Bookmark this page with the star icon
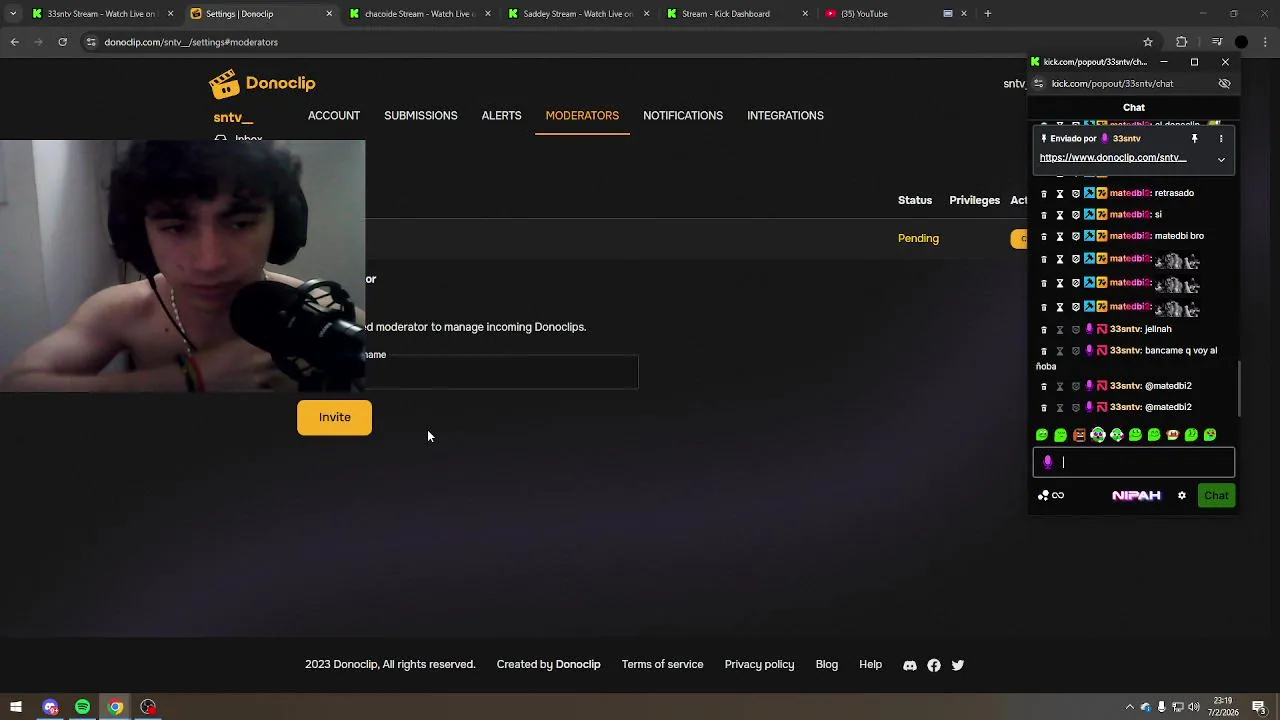This screenshot has width=1280, height=720. [1148, 42]
